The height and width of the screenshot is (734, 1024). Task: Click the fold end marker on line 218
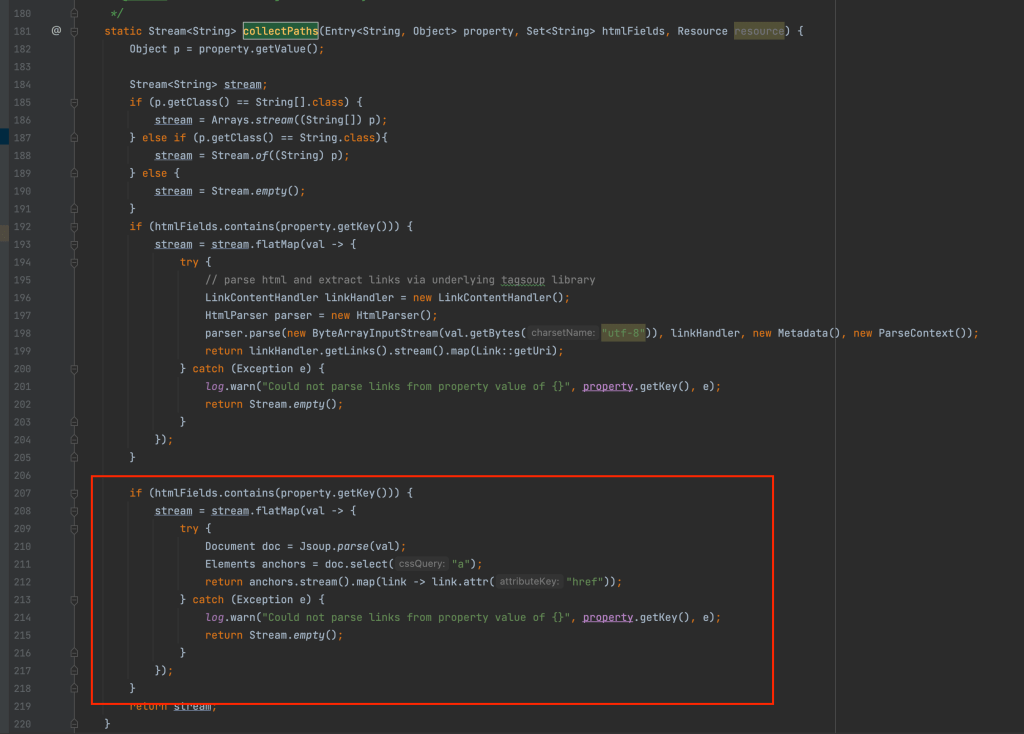[x=74, y=688]
